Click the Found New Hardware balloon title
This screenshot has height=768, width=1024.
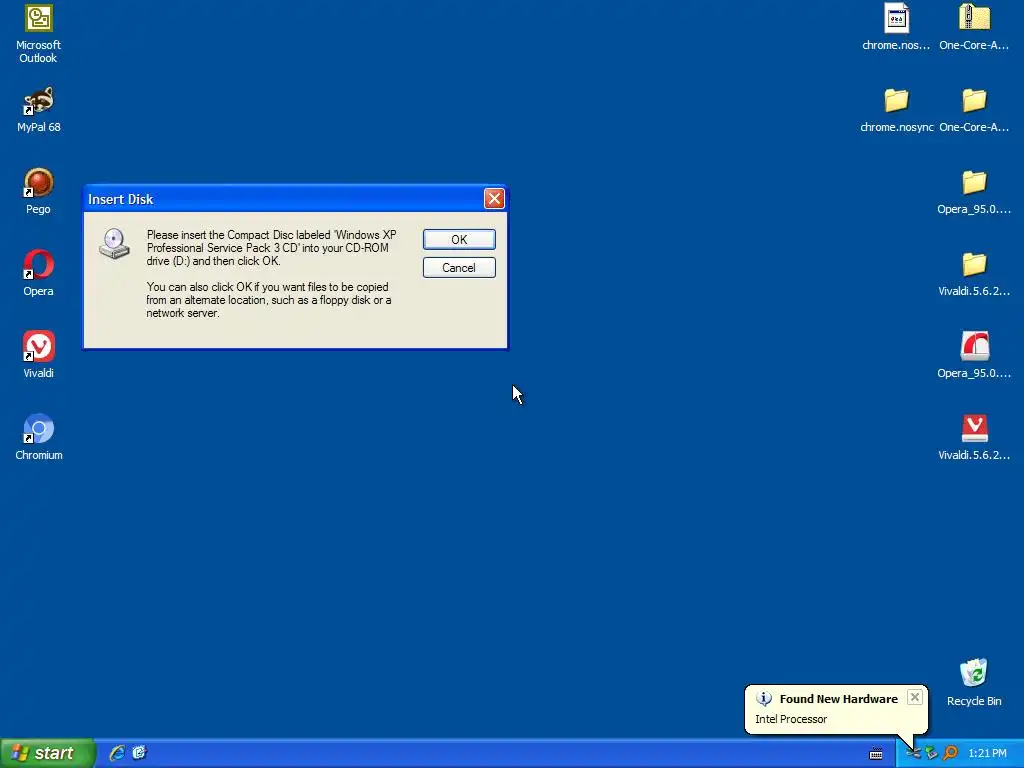839,699
